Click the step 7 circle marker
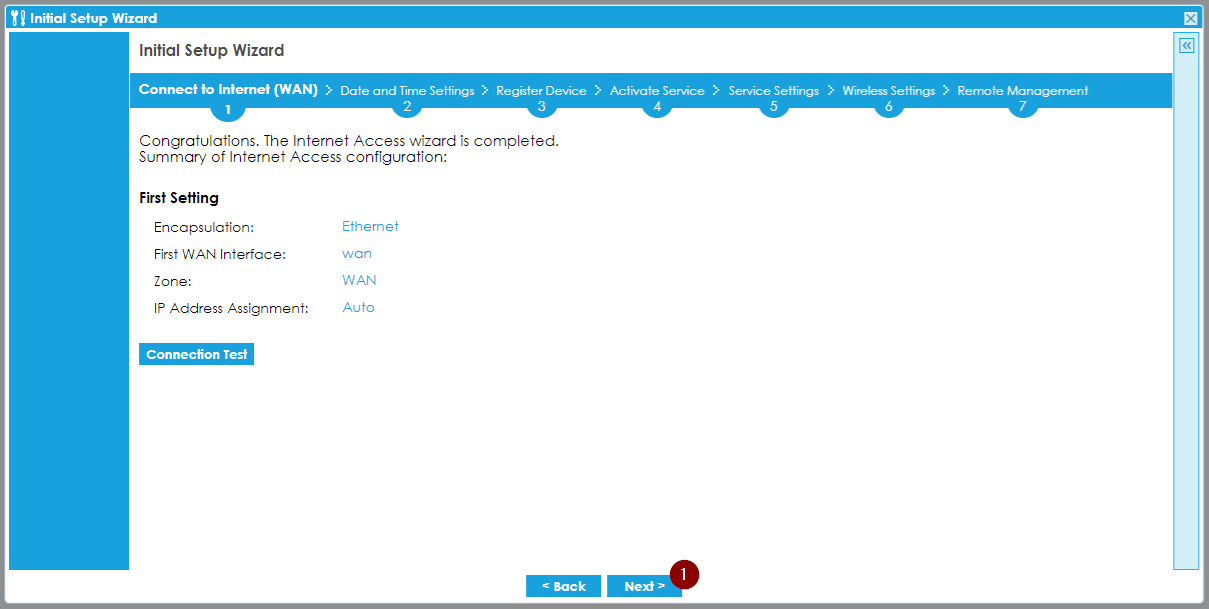The height and width of the screenshot is (609, 1209). click(1022, 107)
